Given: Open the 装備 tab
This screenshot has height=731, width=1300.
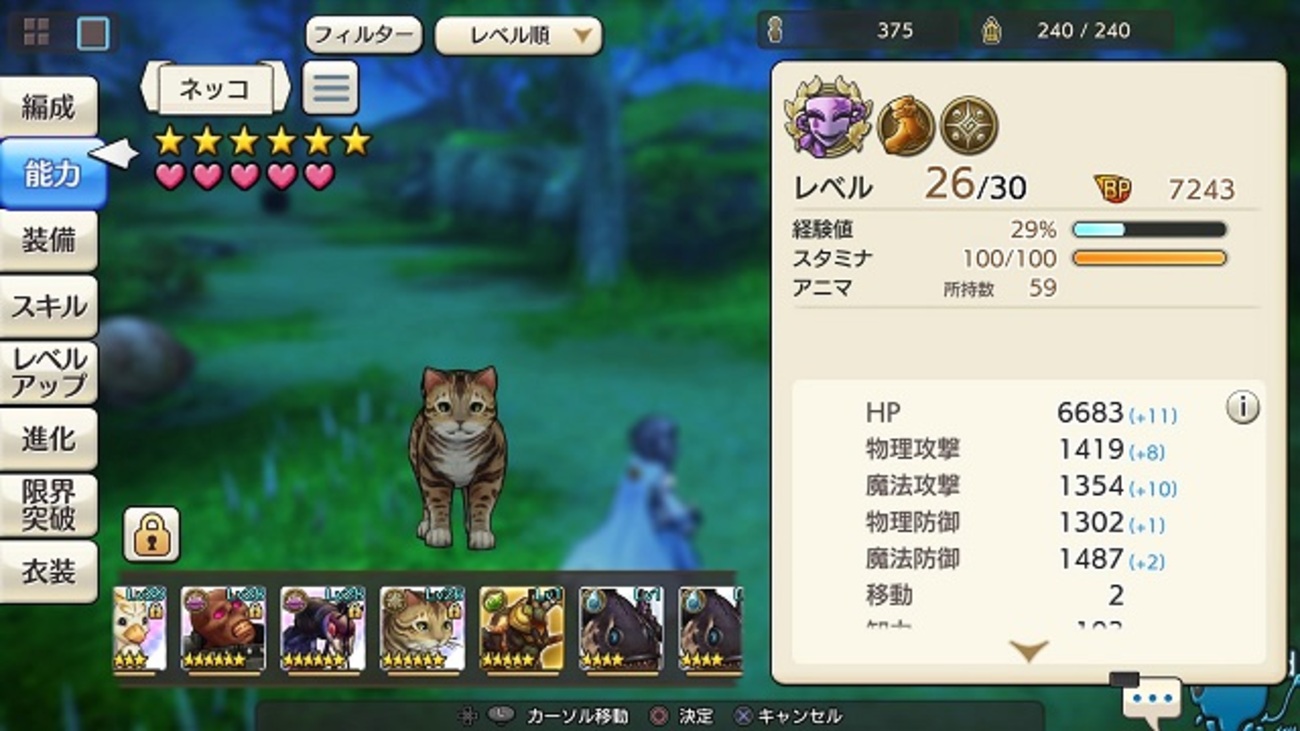Looking at the screenshot, I should (49, 240).
